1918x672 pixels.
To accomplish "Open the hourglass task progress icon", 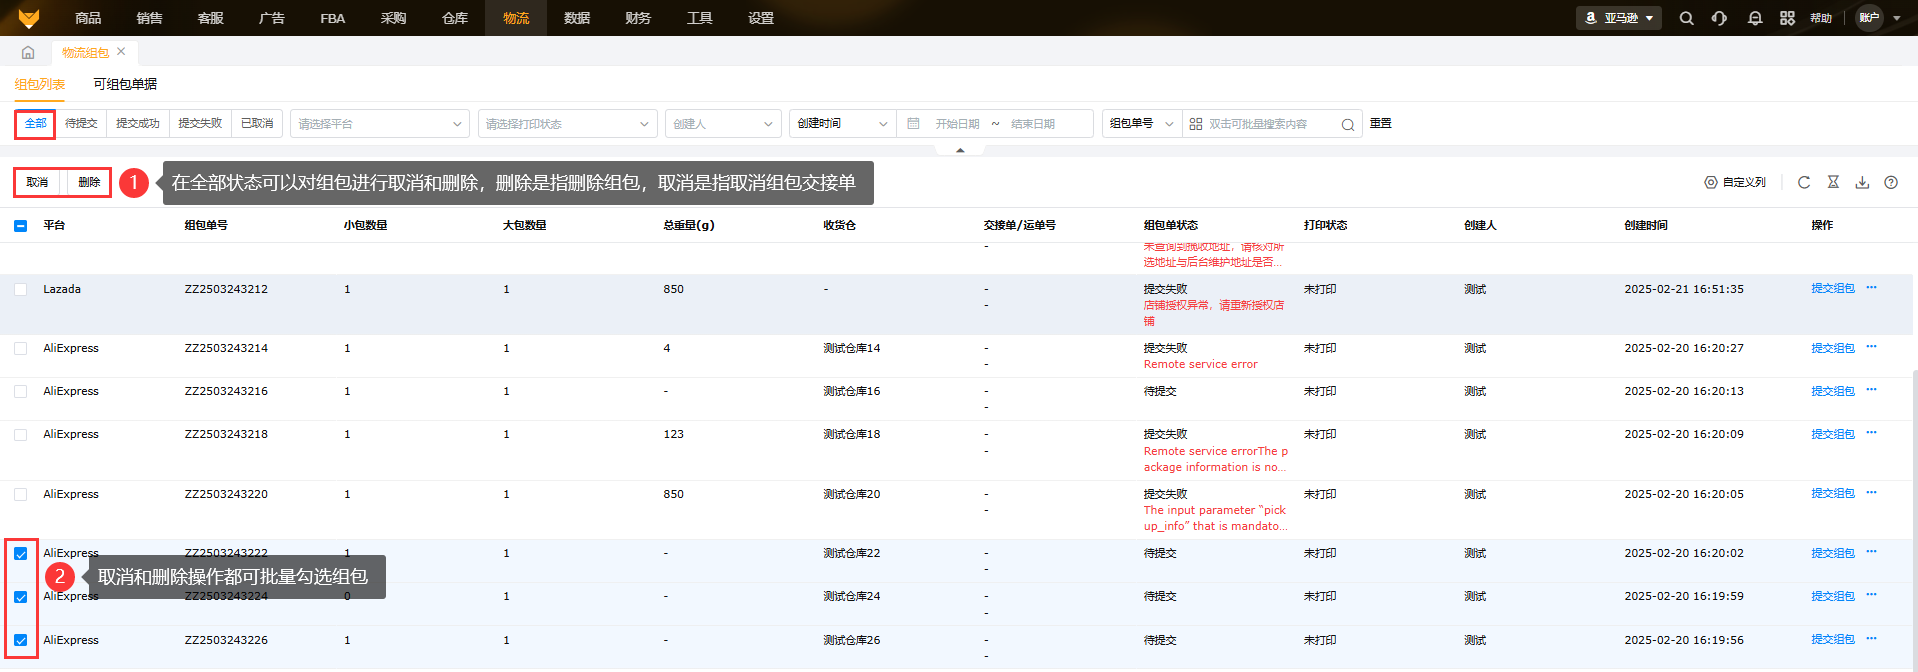I will click(x=1833, y=182).
